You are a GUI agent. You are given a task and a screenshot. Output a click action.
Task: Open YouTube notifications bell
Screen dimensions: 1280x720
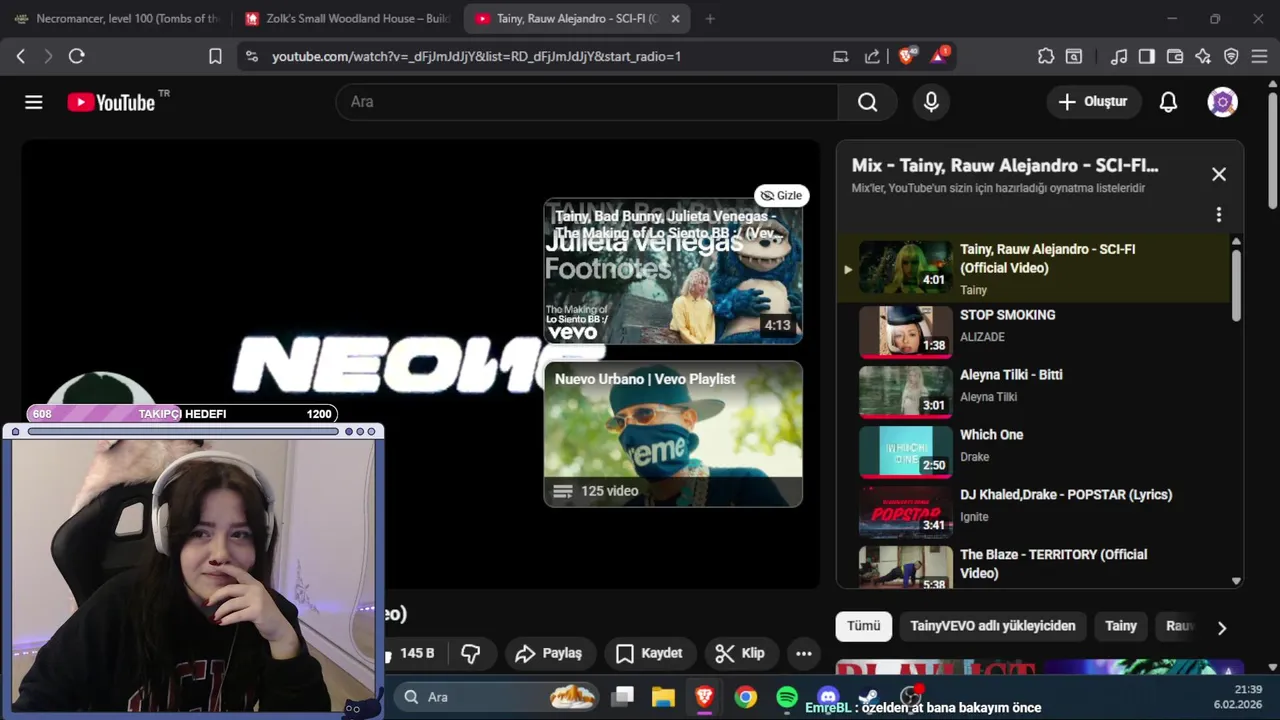coord(1168,102)
